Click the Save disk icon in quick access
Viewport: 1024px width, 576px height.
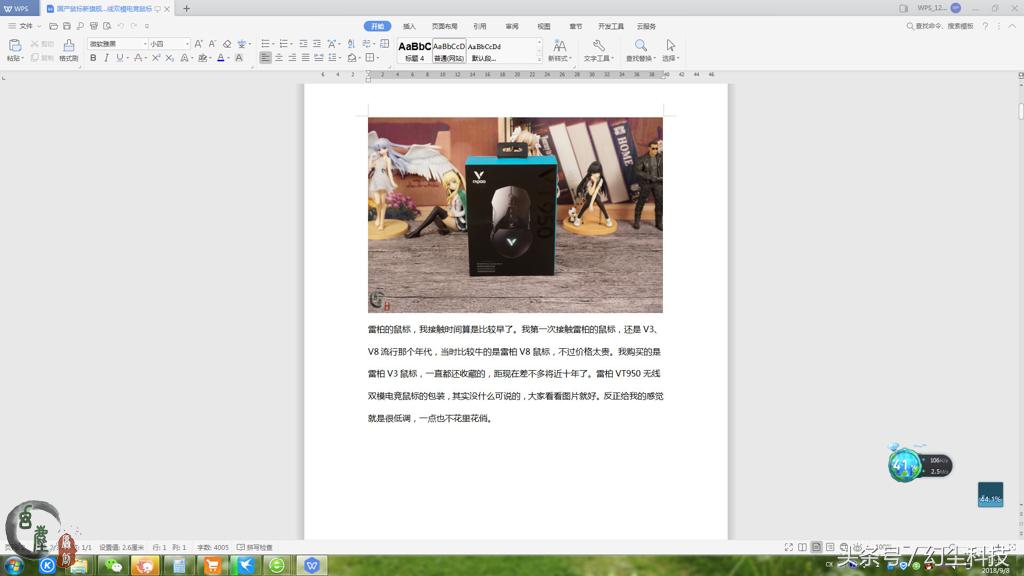67,26
